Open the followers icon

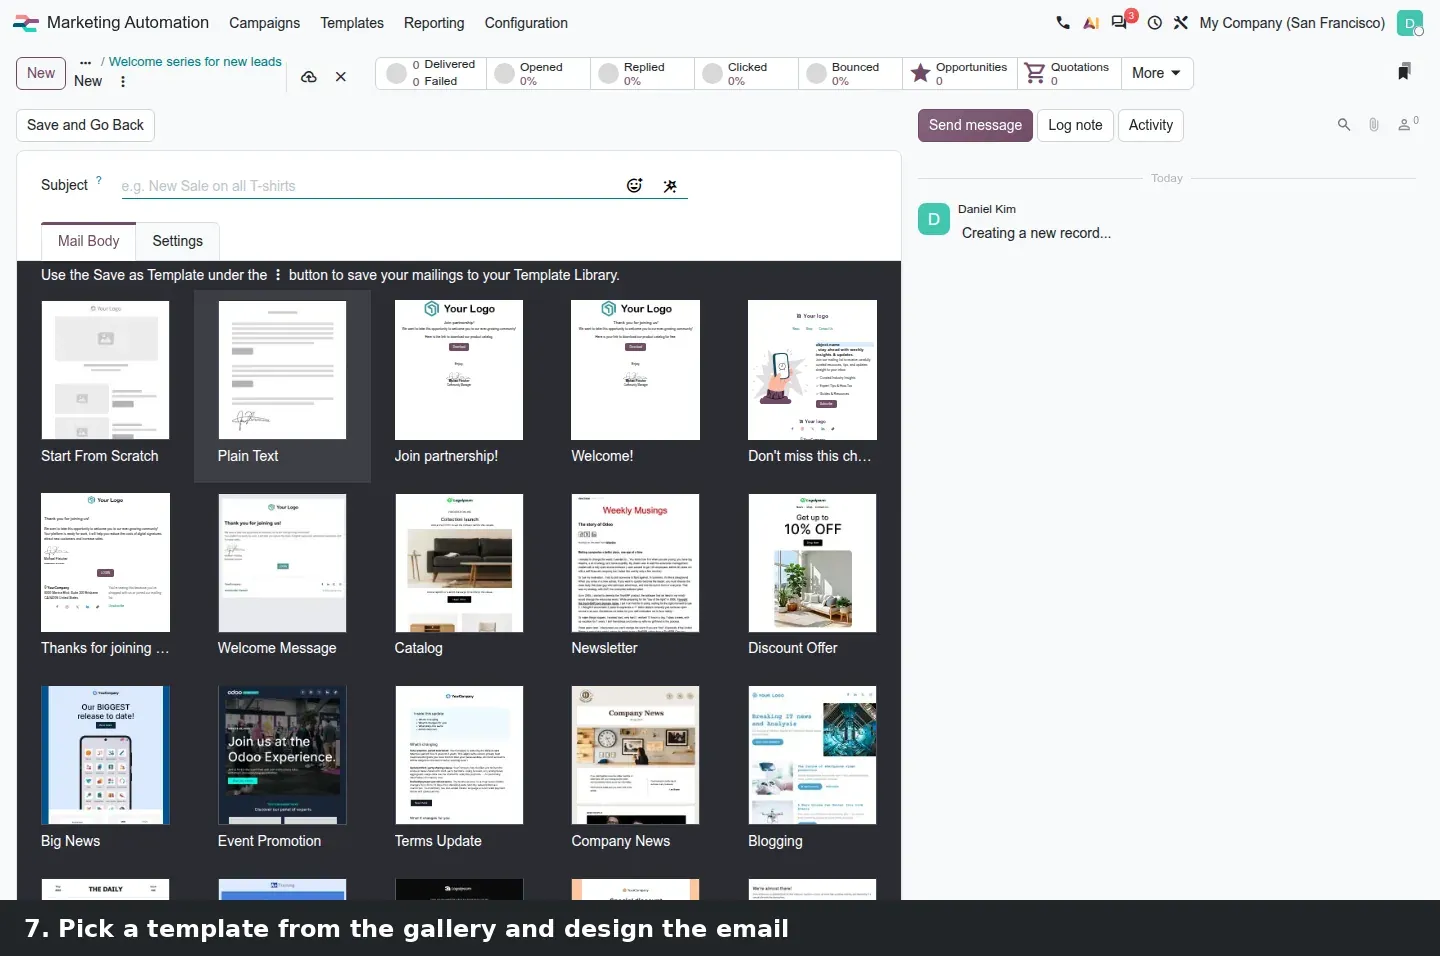pyautogui.click(x=1408, y=124)
